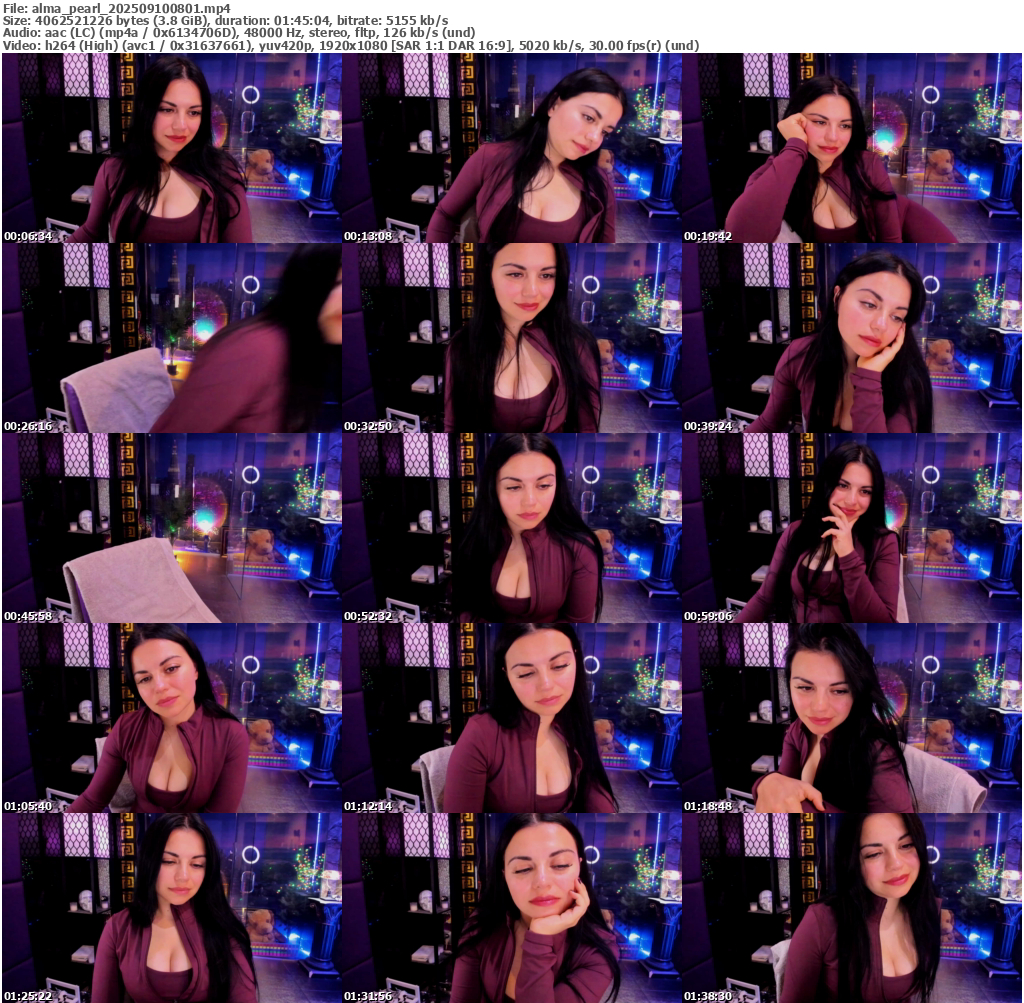Choose the frame stamped 01:38:30
This screenshot has width=1024, height=1003.
click(x=852, y=908)
